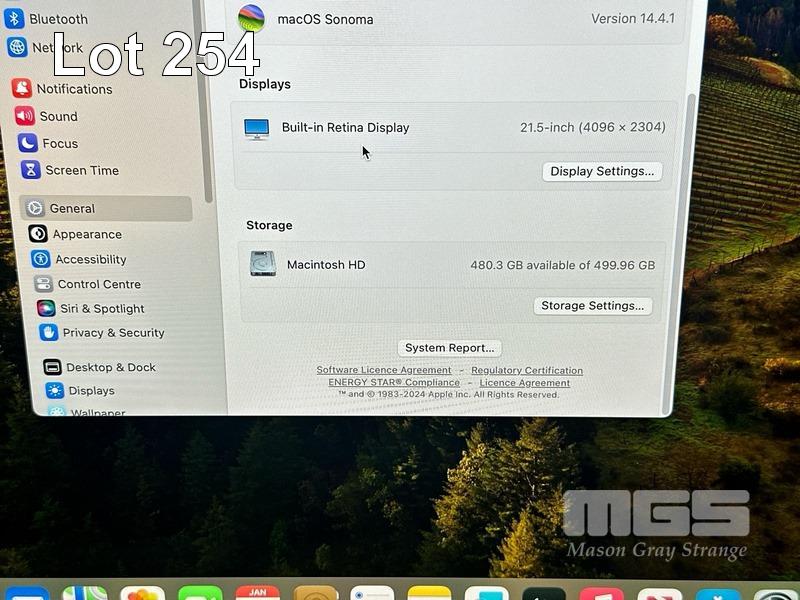
Task: Click the Notifications bell icon
Action: point(22,88)
